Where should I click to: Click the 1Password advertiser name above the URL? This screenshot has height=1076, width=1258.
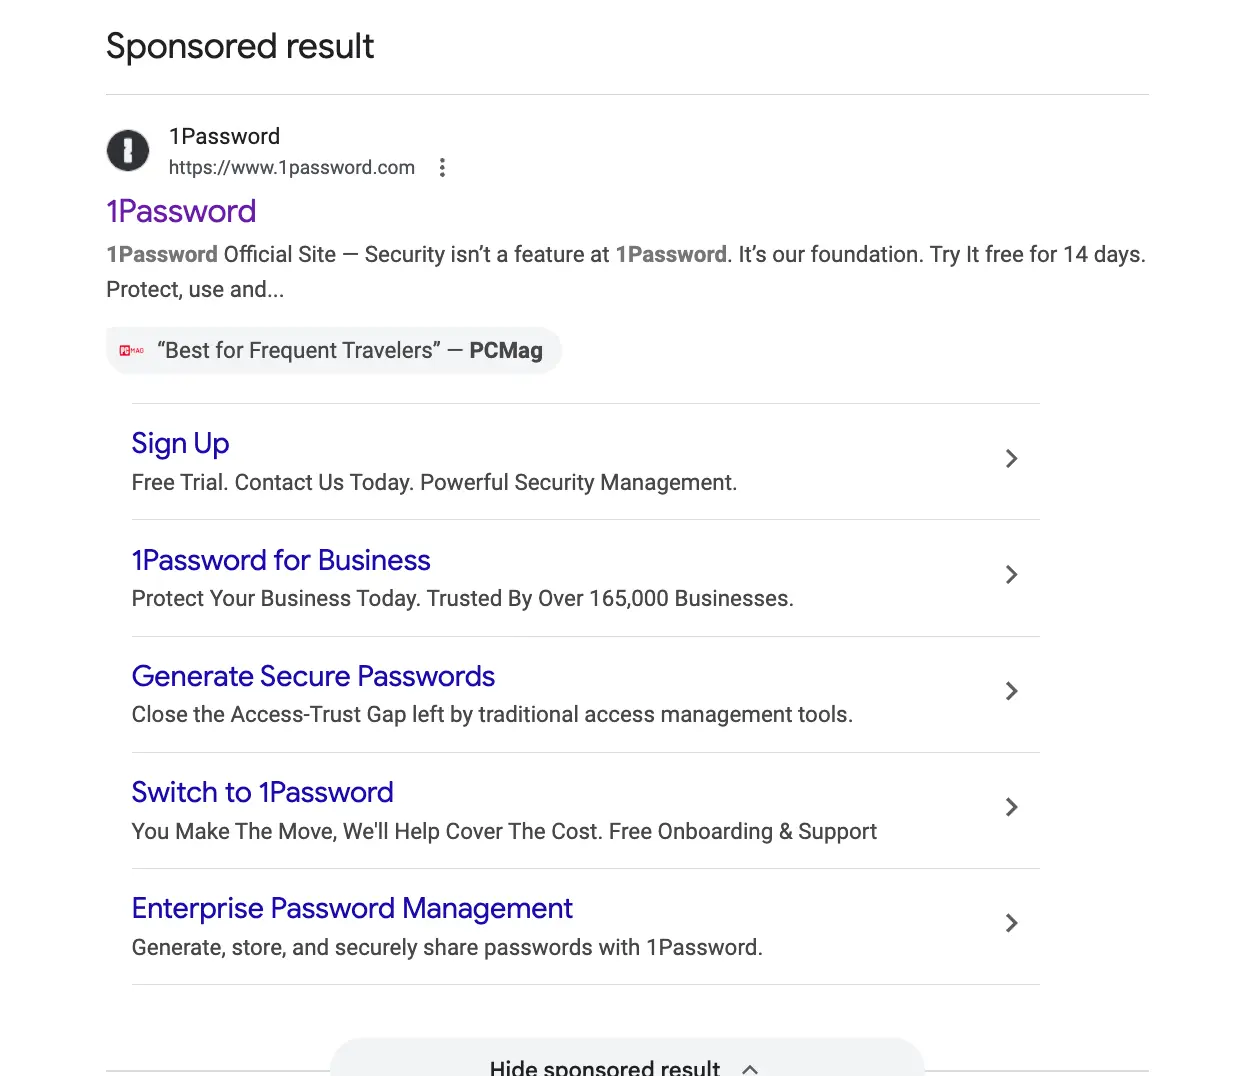tap(225, 136)
